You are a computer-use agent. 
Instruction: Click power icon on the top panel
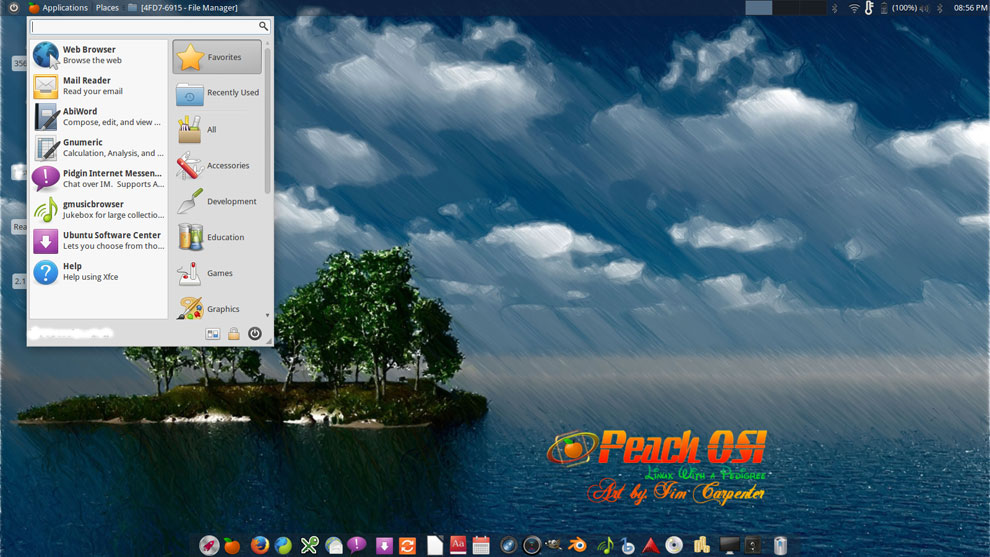point(13,8)
